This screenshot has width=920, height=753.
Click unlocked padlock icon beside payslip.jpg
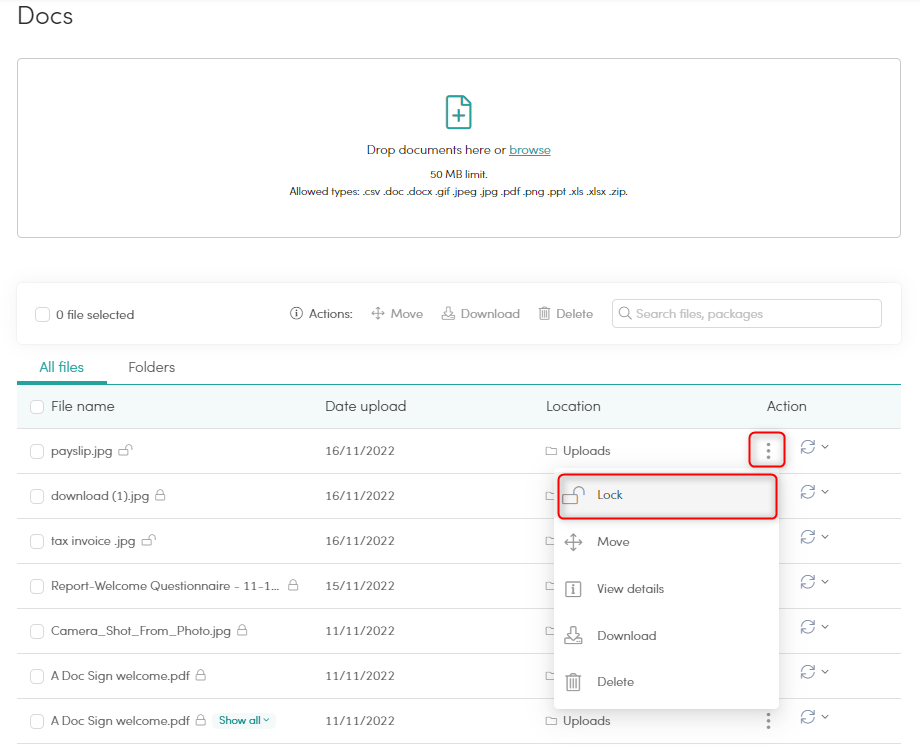125,451
